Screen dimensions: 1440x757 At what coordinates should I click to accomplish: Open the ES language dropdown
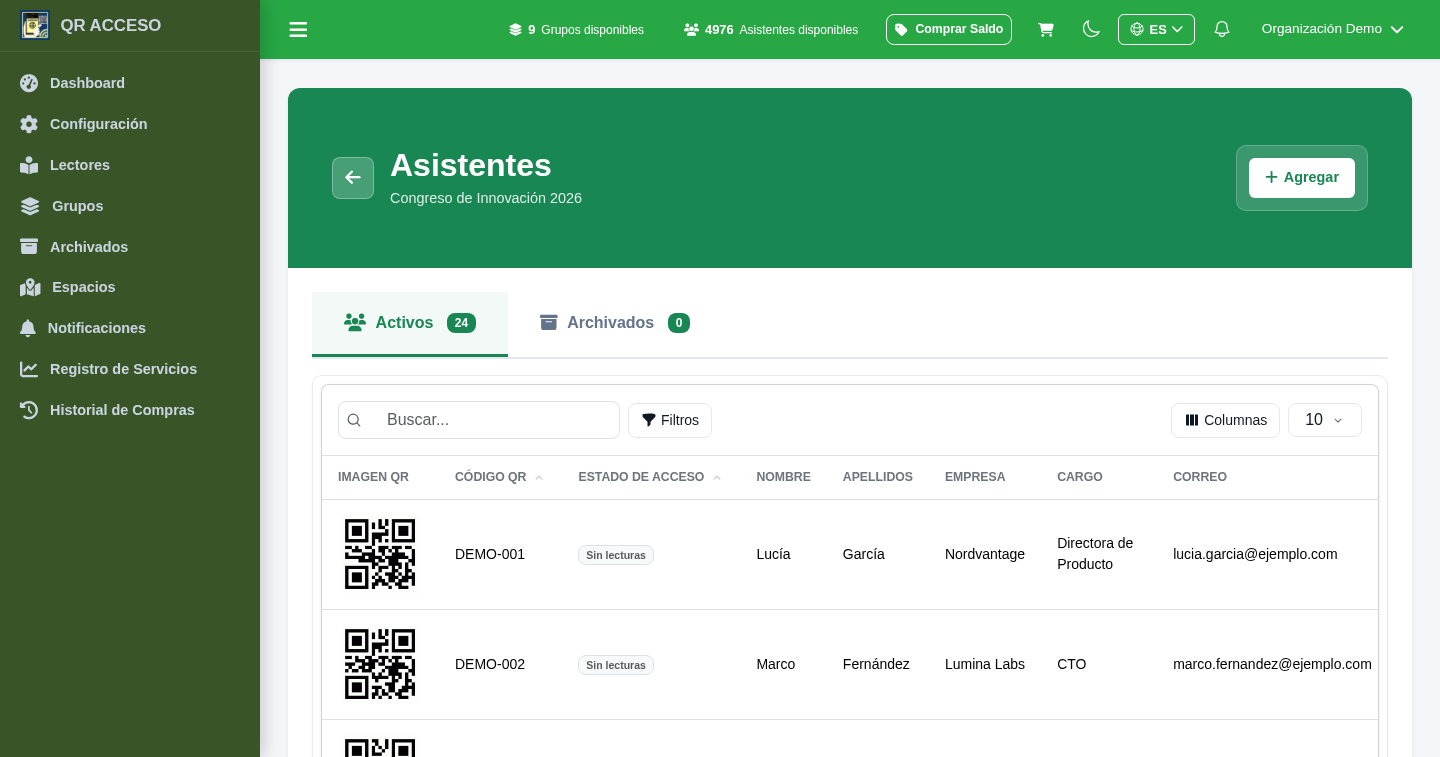1156,29
